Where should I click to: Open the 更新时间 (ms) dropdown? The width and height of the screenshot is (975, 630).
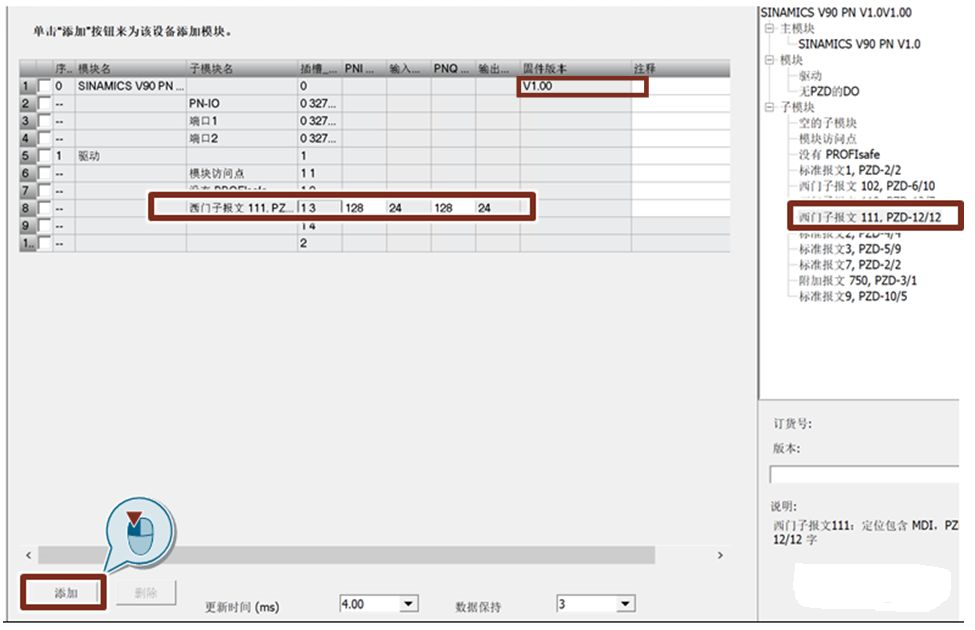coord(409,604)
